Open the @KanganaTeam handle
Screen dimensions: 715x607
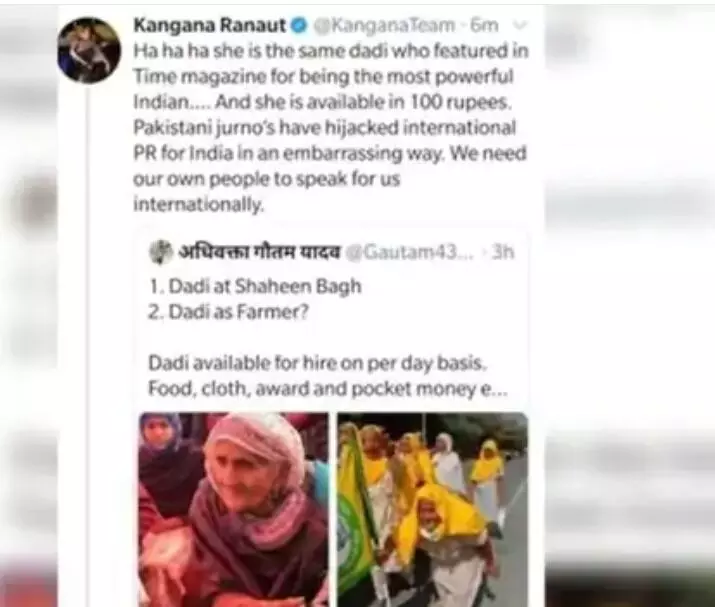click(385, 26)
